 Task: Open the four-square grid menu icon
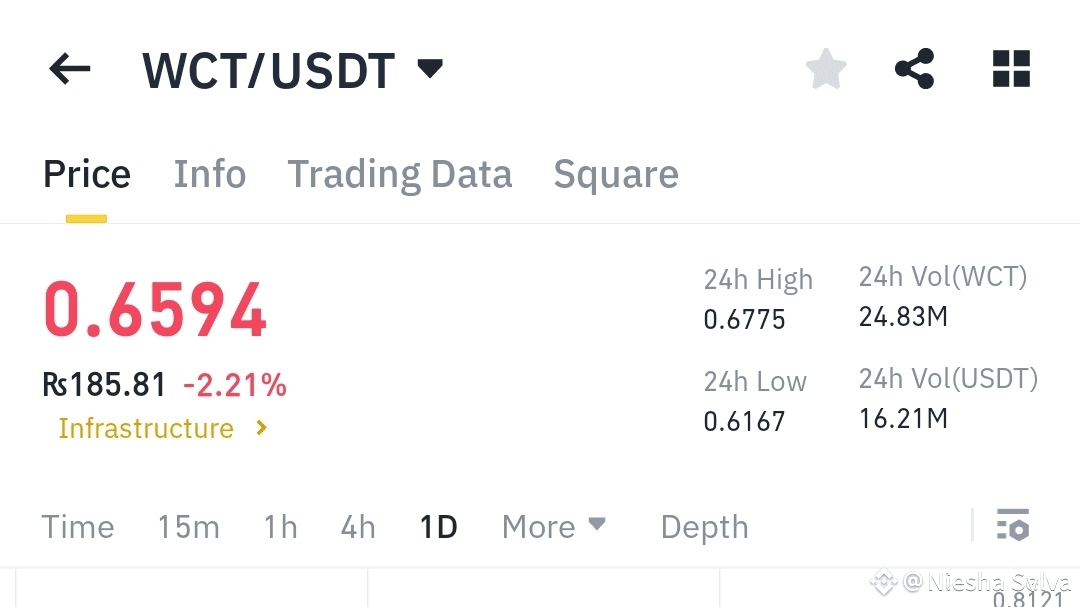[x=1011, y=70]
